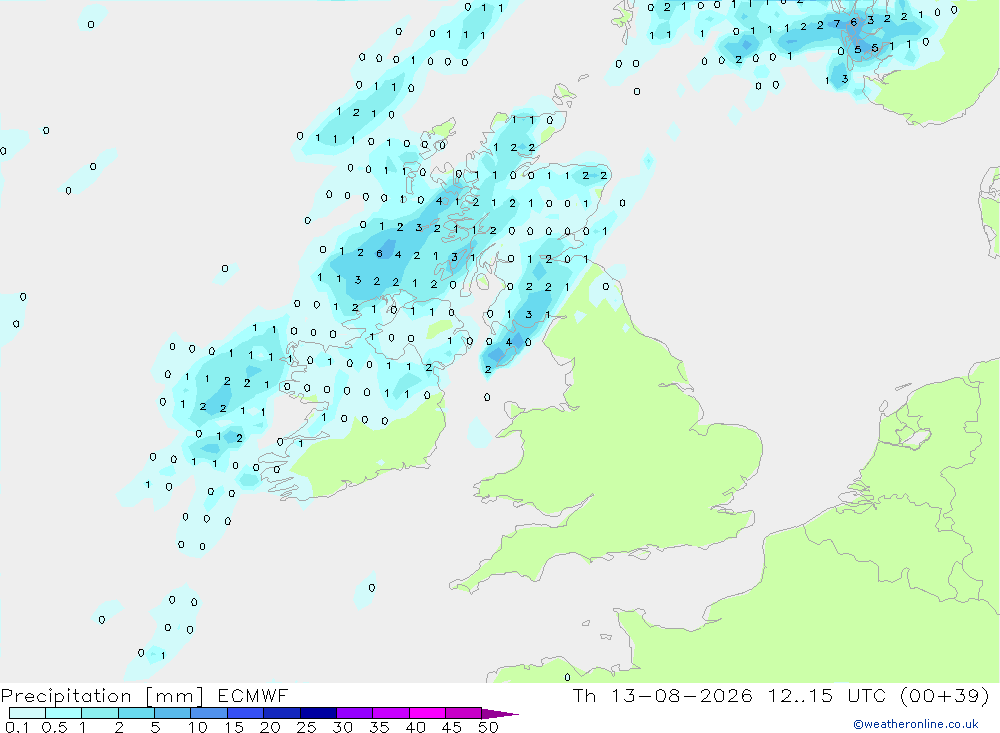
Task: Click the "7" precipitation value on map
Action: tap(837, 24)
